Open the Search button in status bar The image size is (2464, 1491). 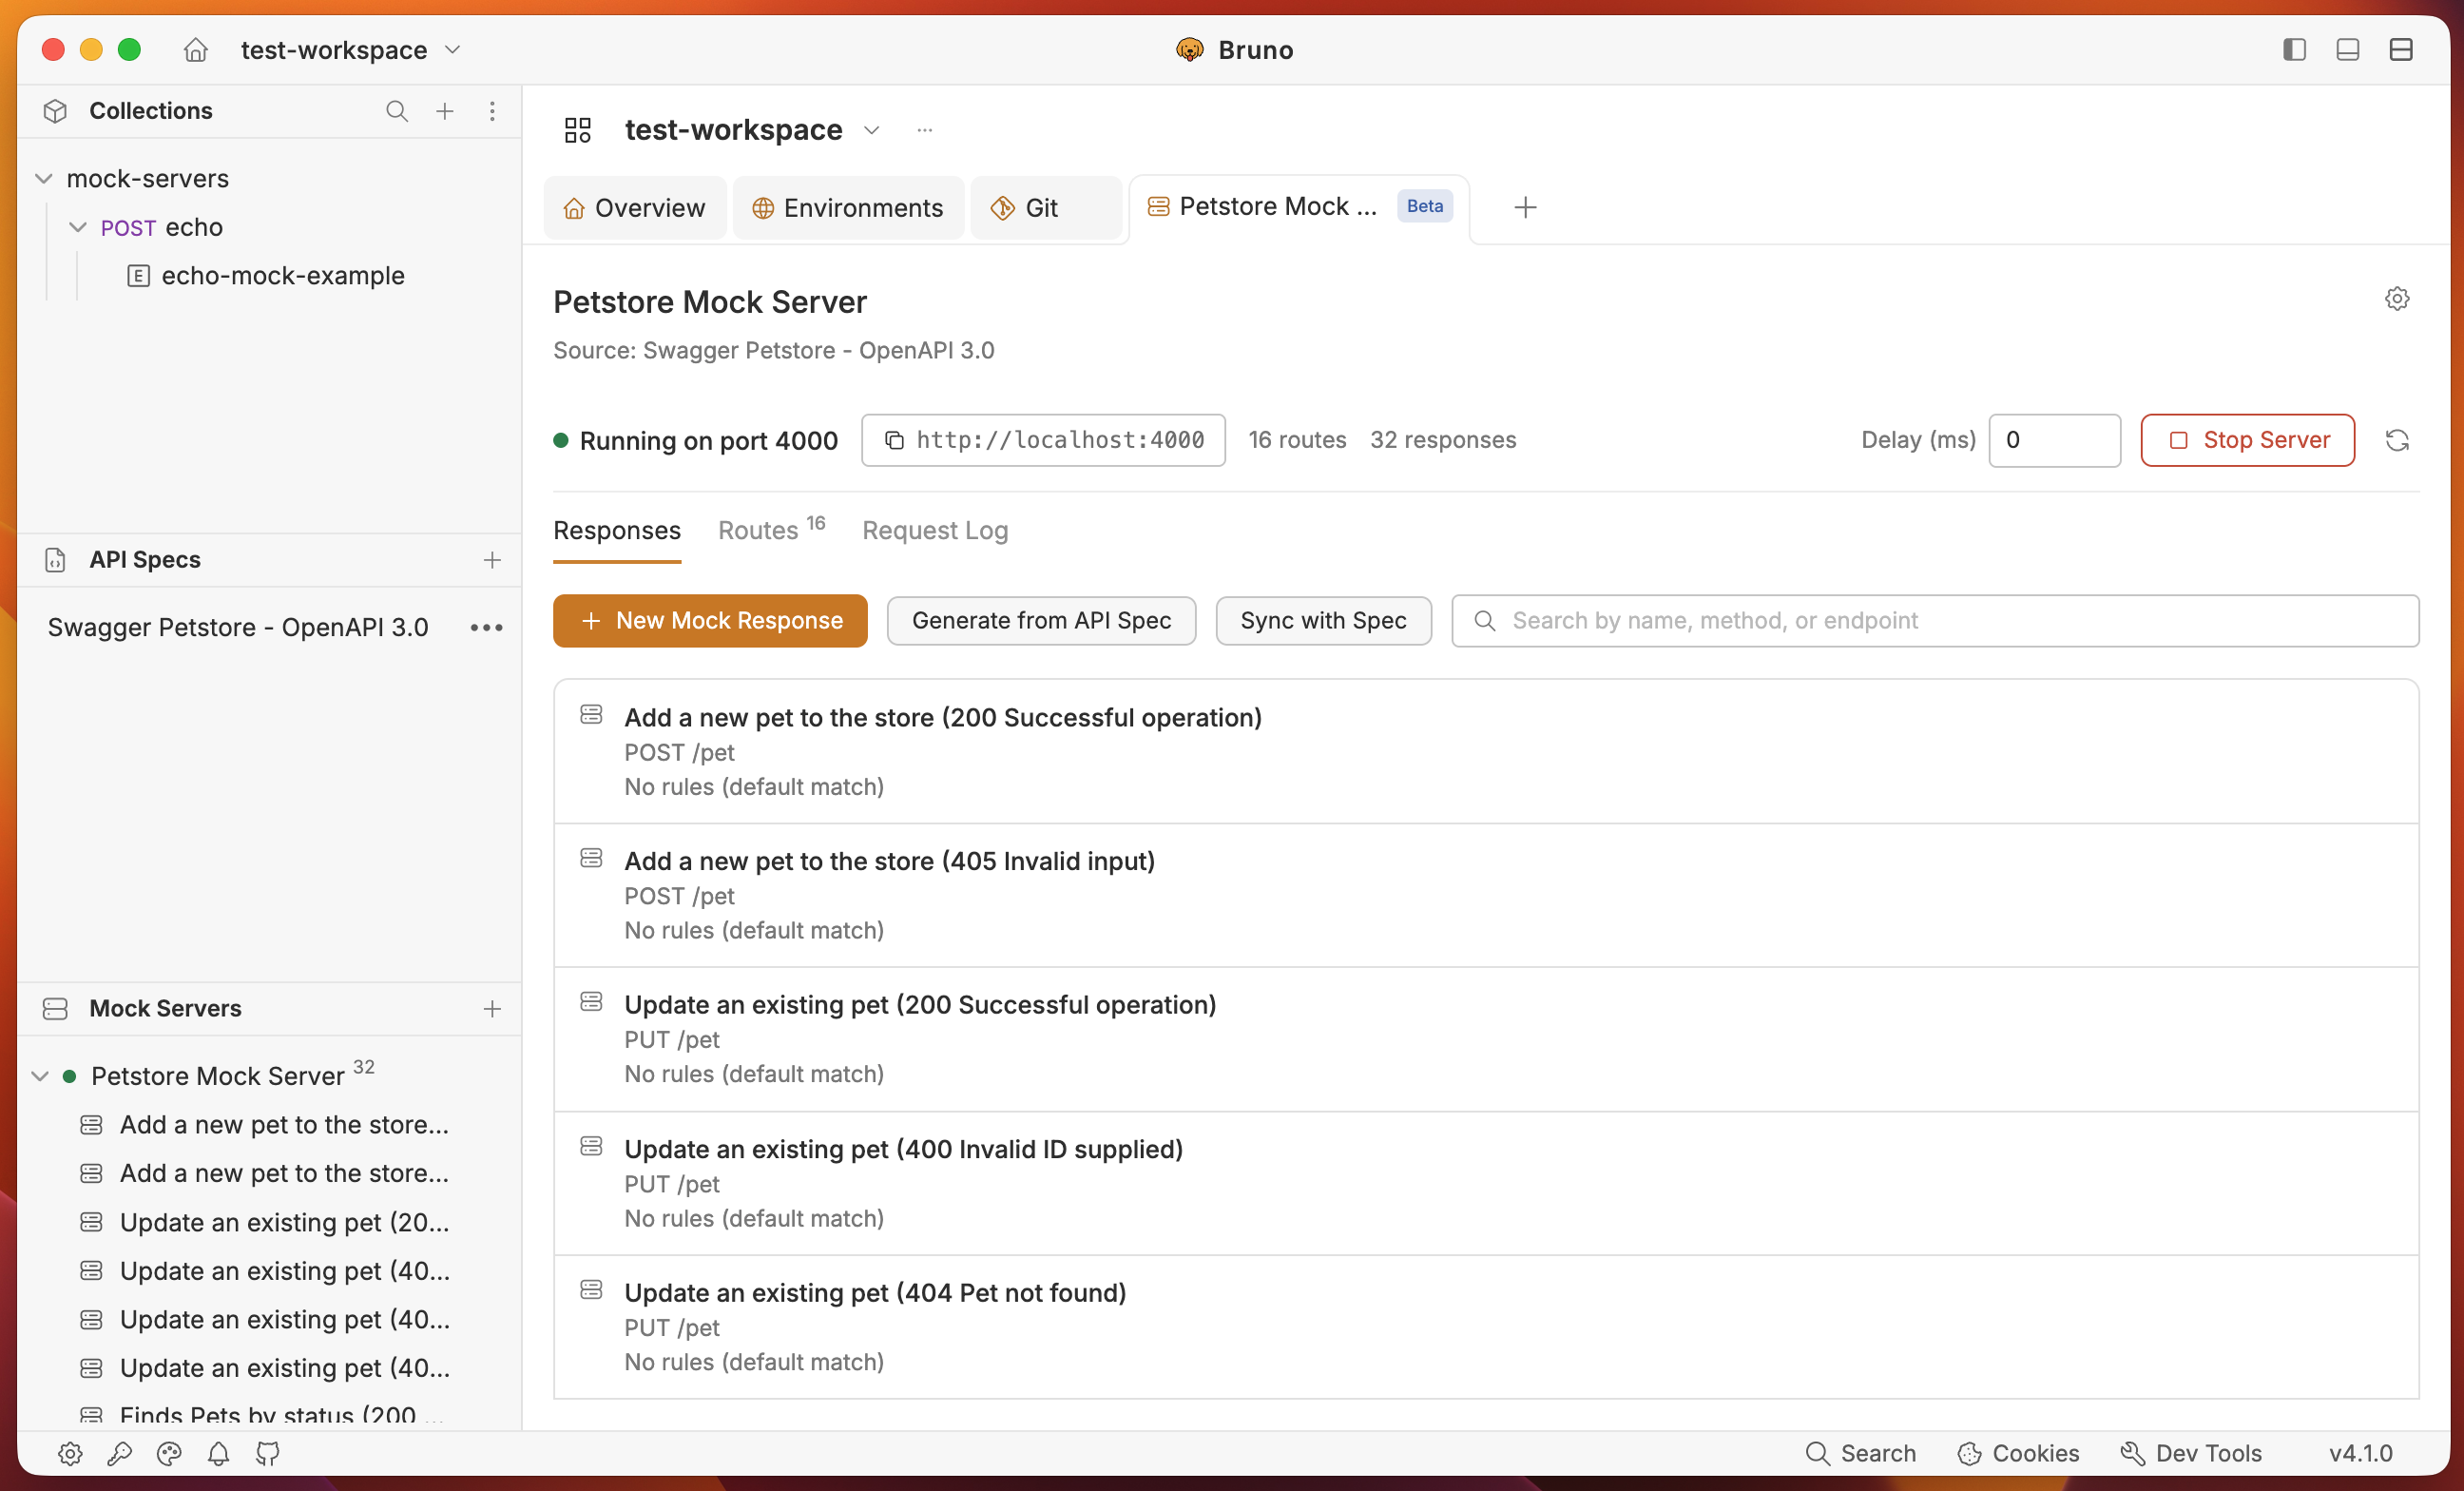pyautogui.click(x=1860, y=1453)
